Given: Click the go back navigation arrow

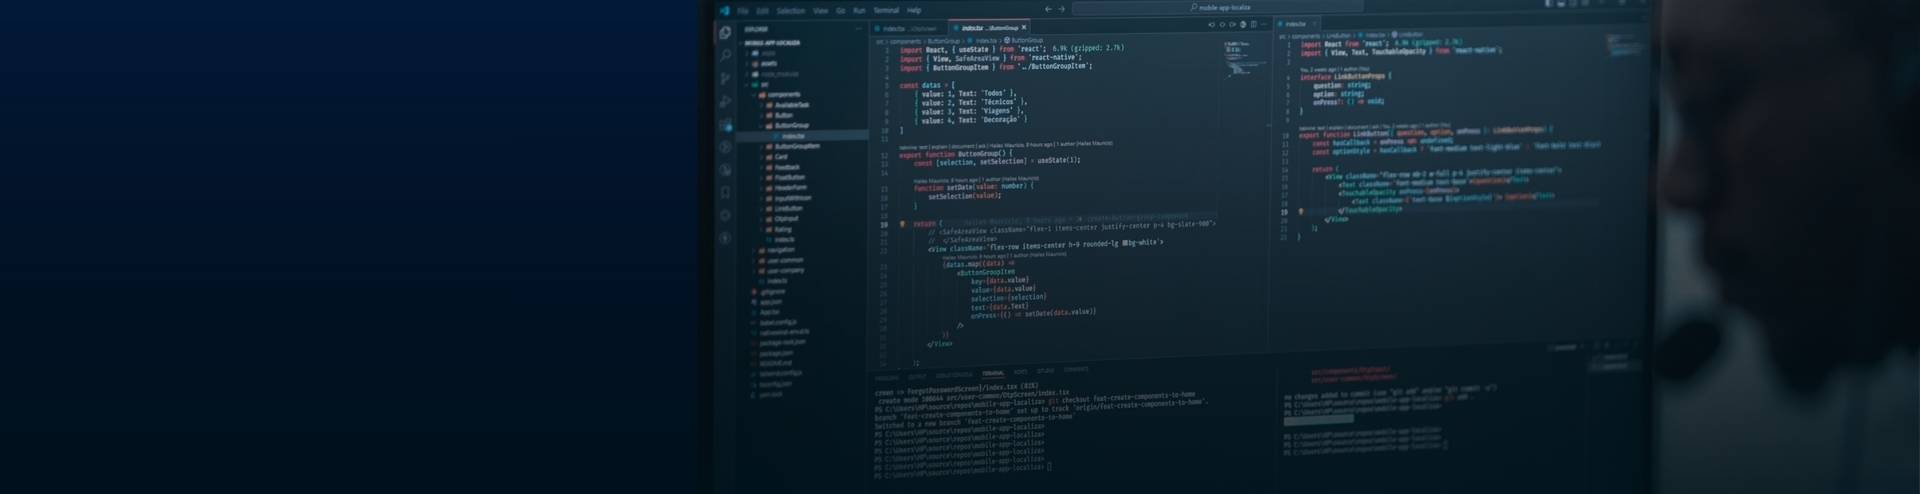Looking at the screenshot, I should [1048, 9].
